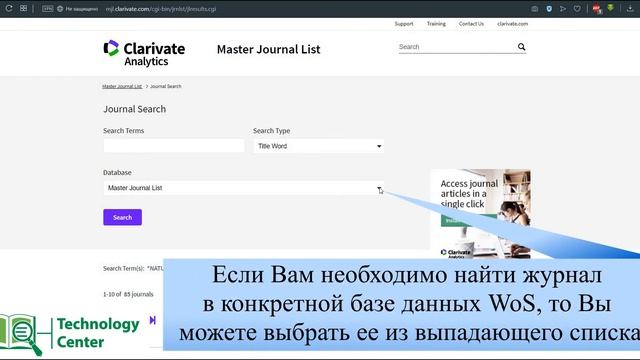Click the Clarivate Analytics logo

(x=144, y=53)
